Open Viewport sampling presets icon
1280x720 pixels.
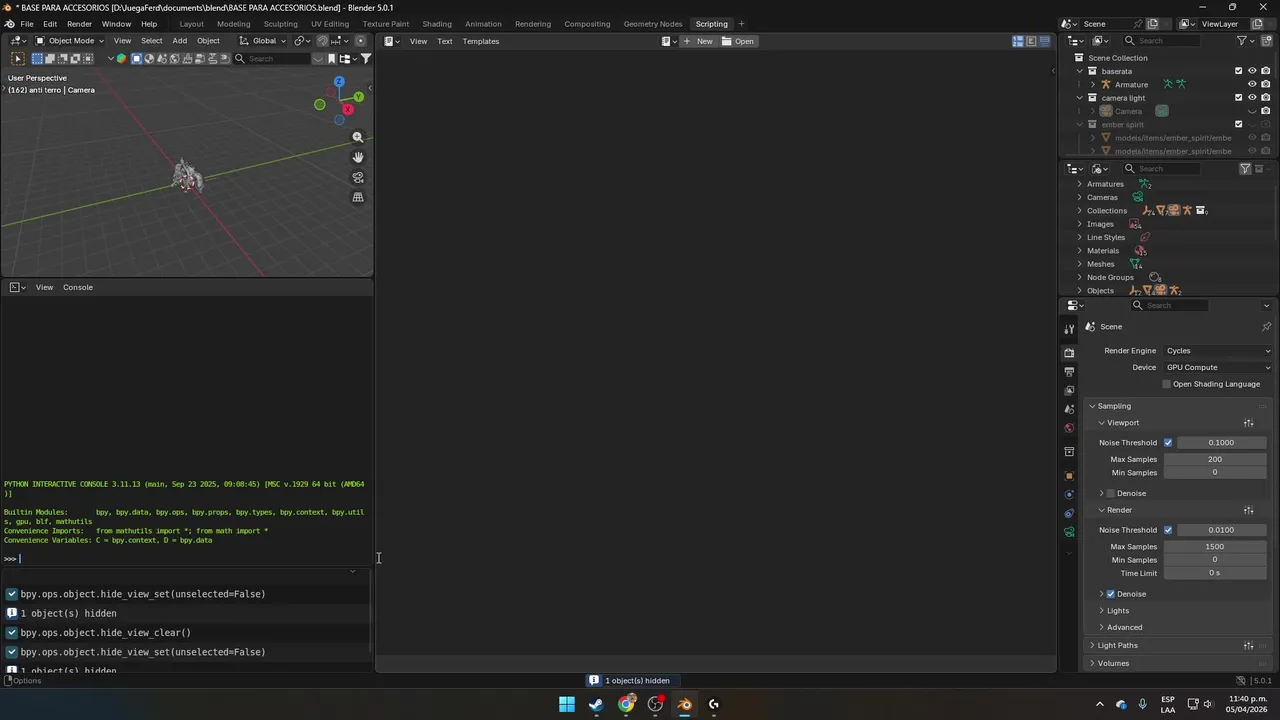pyautogui.click(x=1248, y=423)
